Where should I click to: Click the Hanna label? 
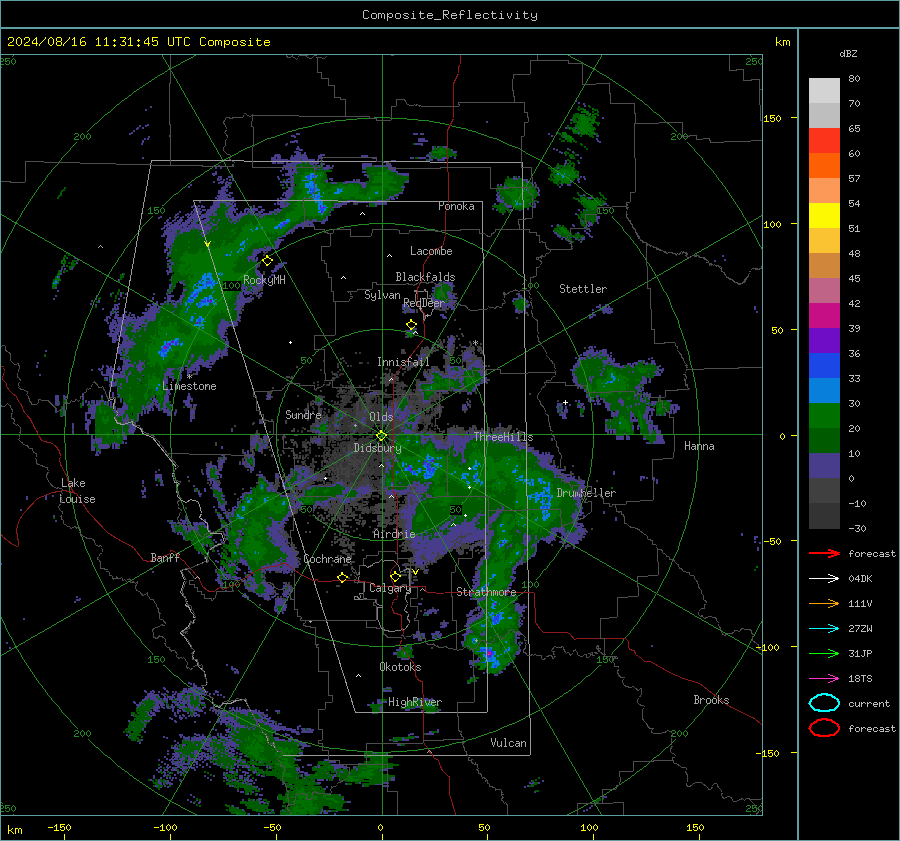click(699, 446)
